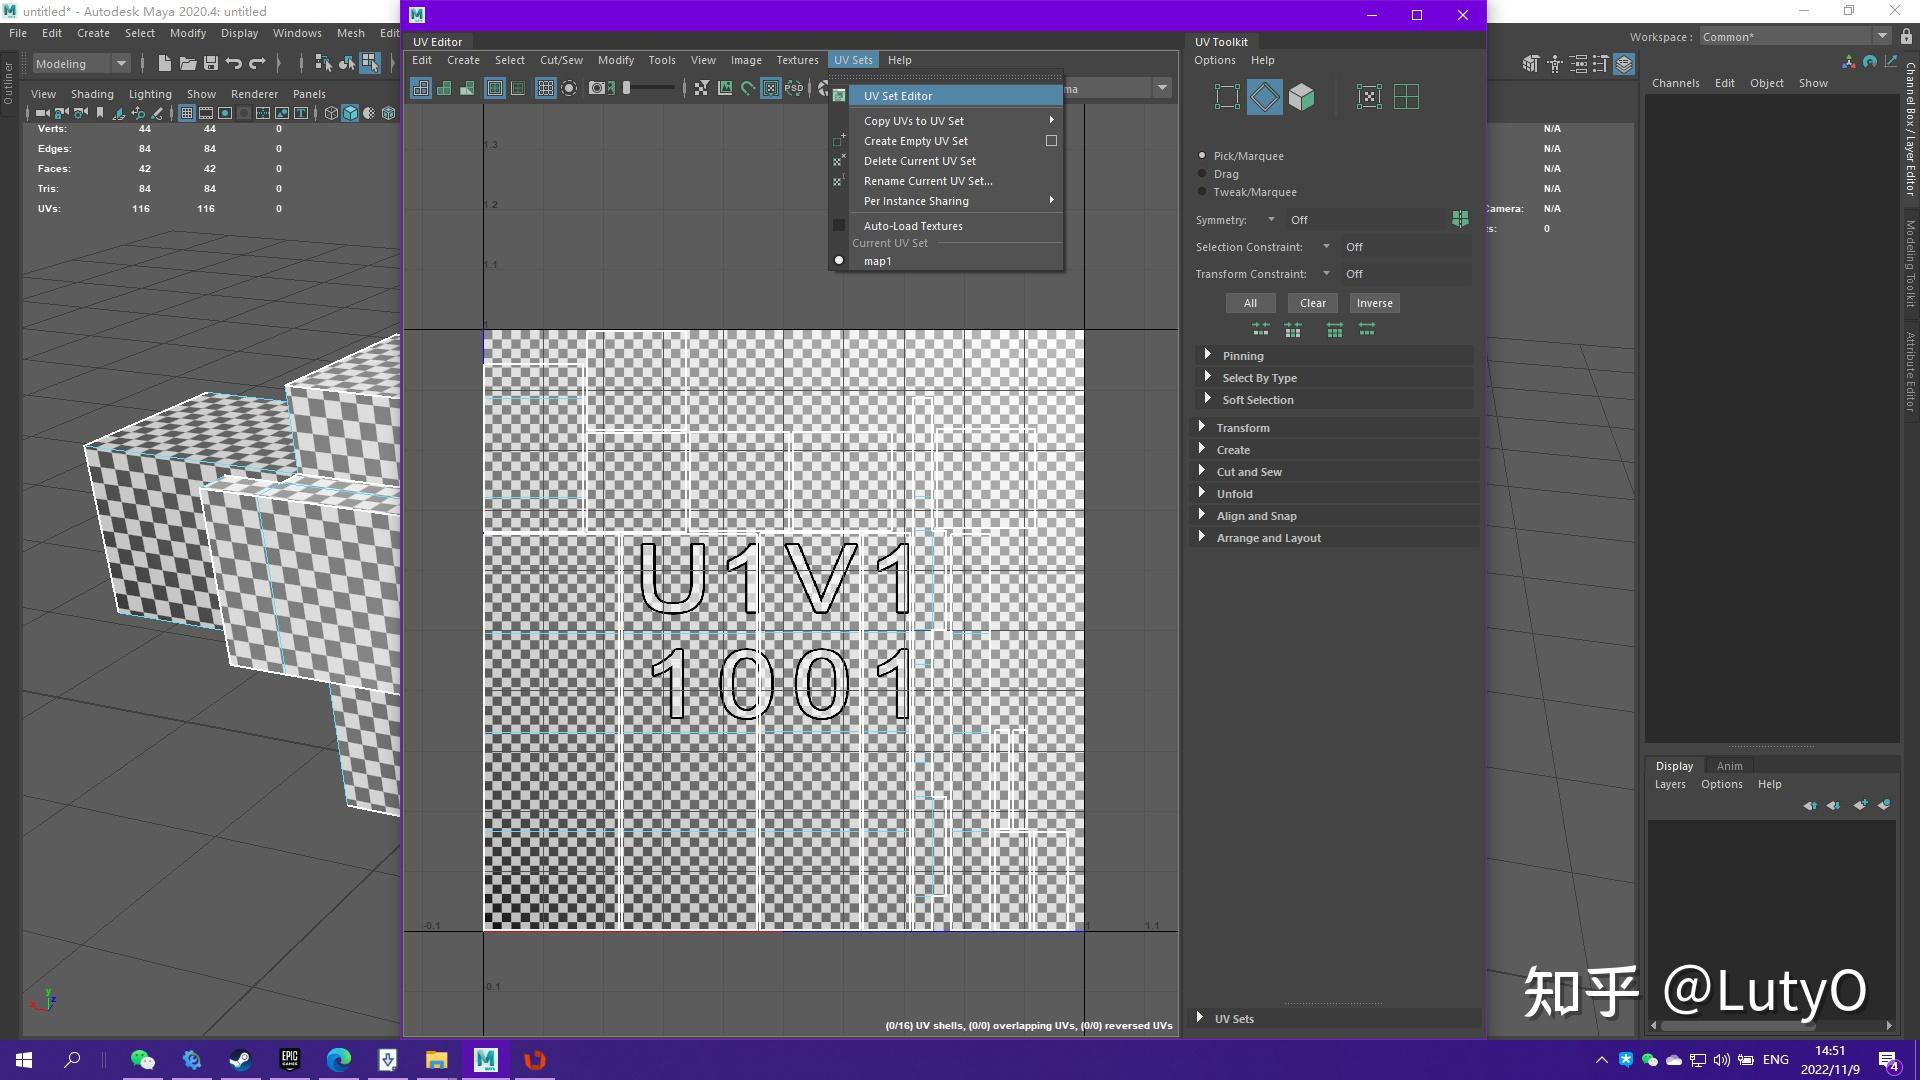Select the Tweak/Marquee radio button
The height and width of the screenshot is (1080, 1920).
click(1202, 192)
